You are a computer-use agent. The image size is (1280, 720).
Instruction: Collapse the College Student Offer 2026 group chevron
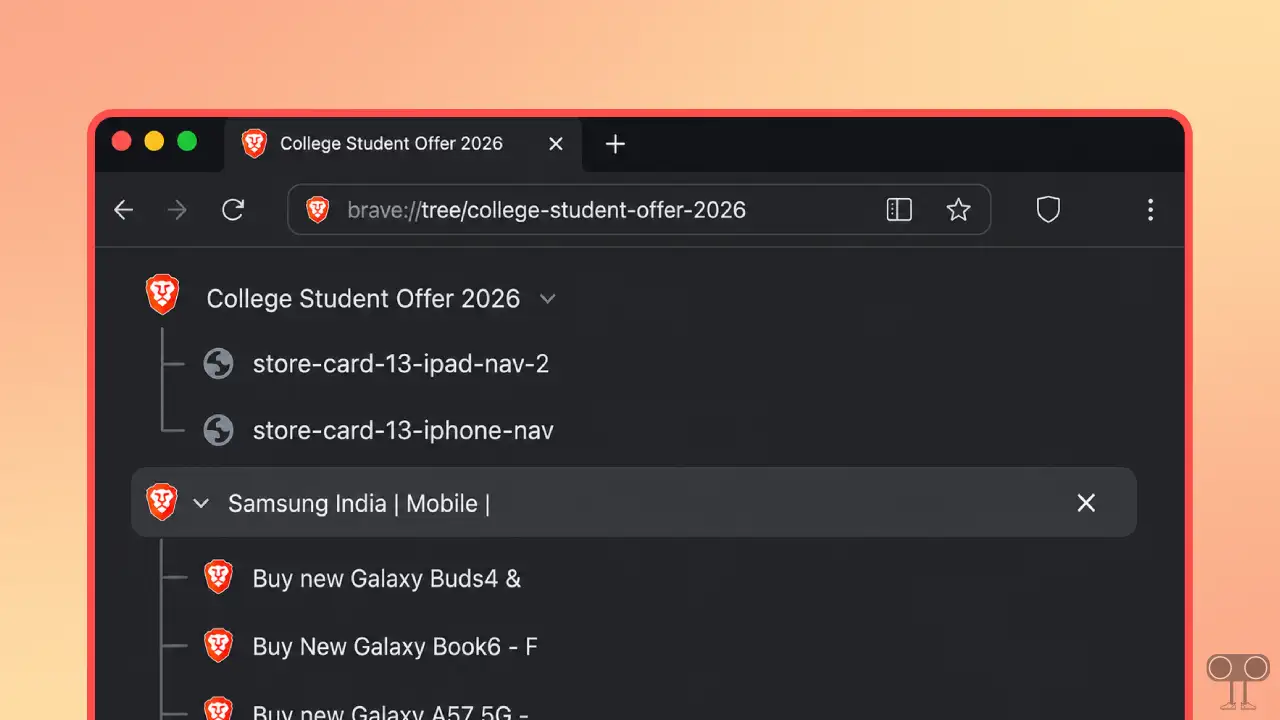pyautogui.click(x=547, y=299)
